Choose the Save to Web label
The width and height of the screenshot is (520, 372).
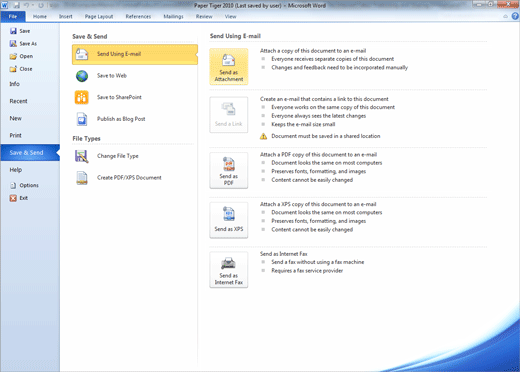112,76
